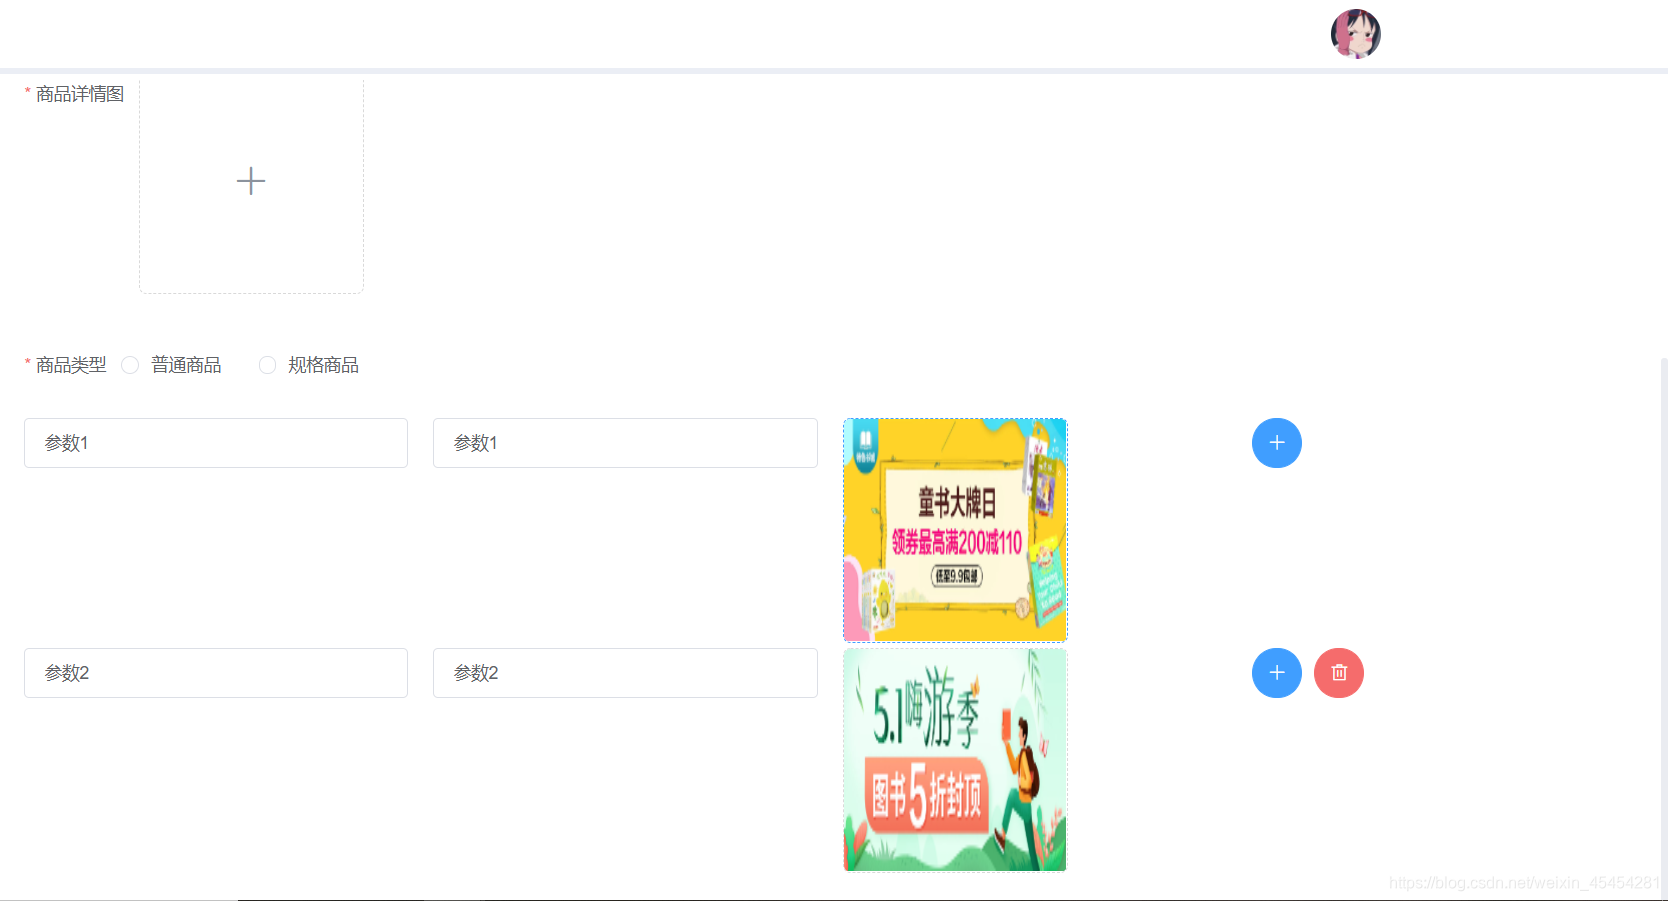Image resolution: width=1668 pixels, height=901 pixels.
Task: Add a row using 参数1 row's blue plus button
Action: click(1277, 443)
